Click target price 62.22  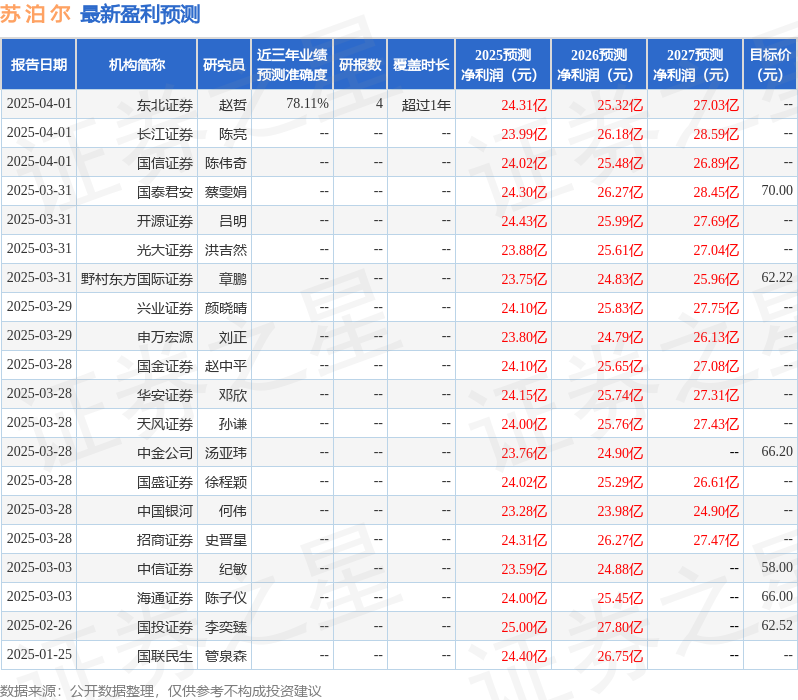pyautogui.click(x=777, y=277)
